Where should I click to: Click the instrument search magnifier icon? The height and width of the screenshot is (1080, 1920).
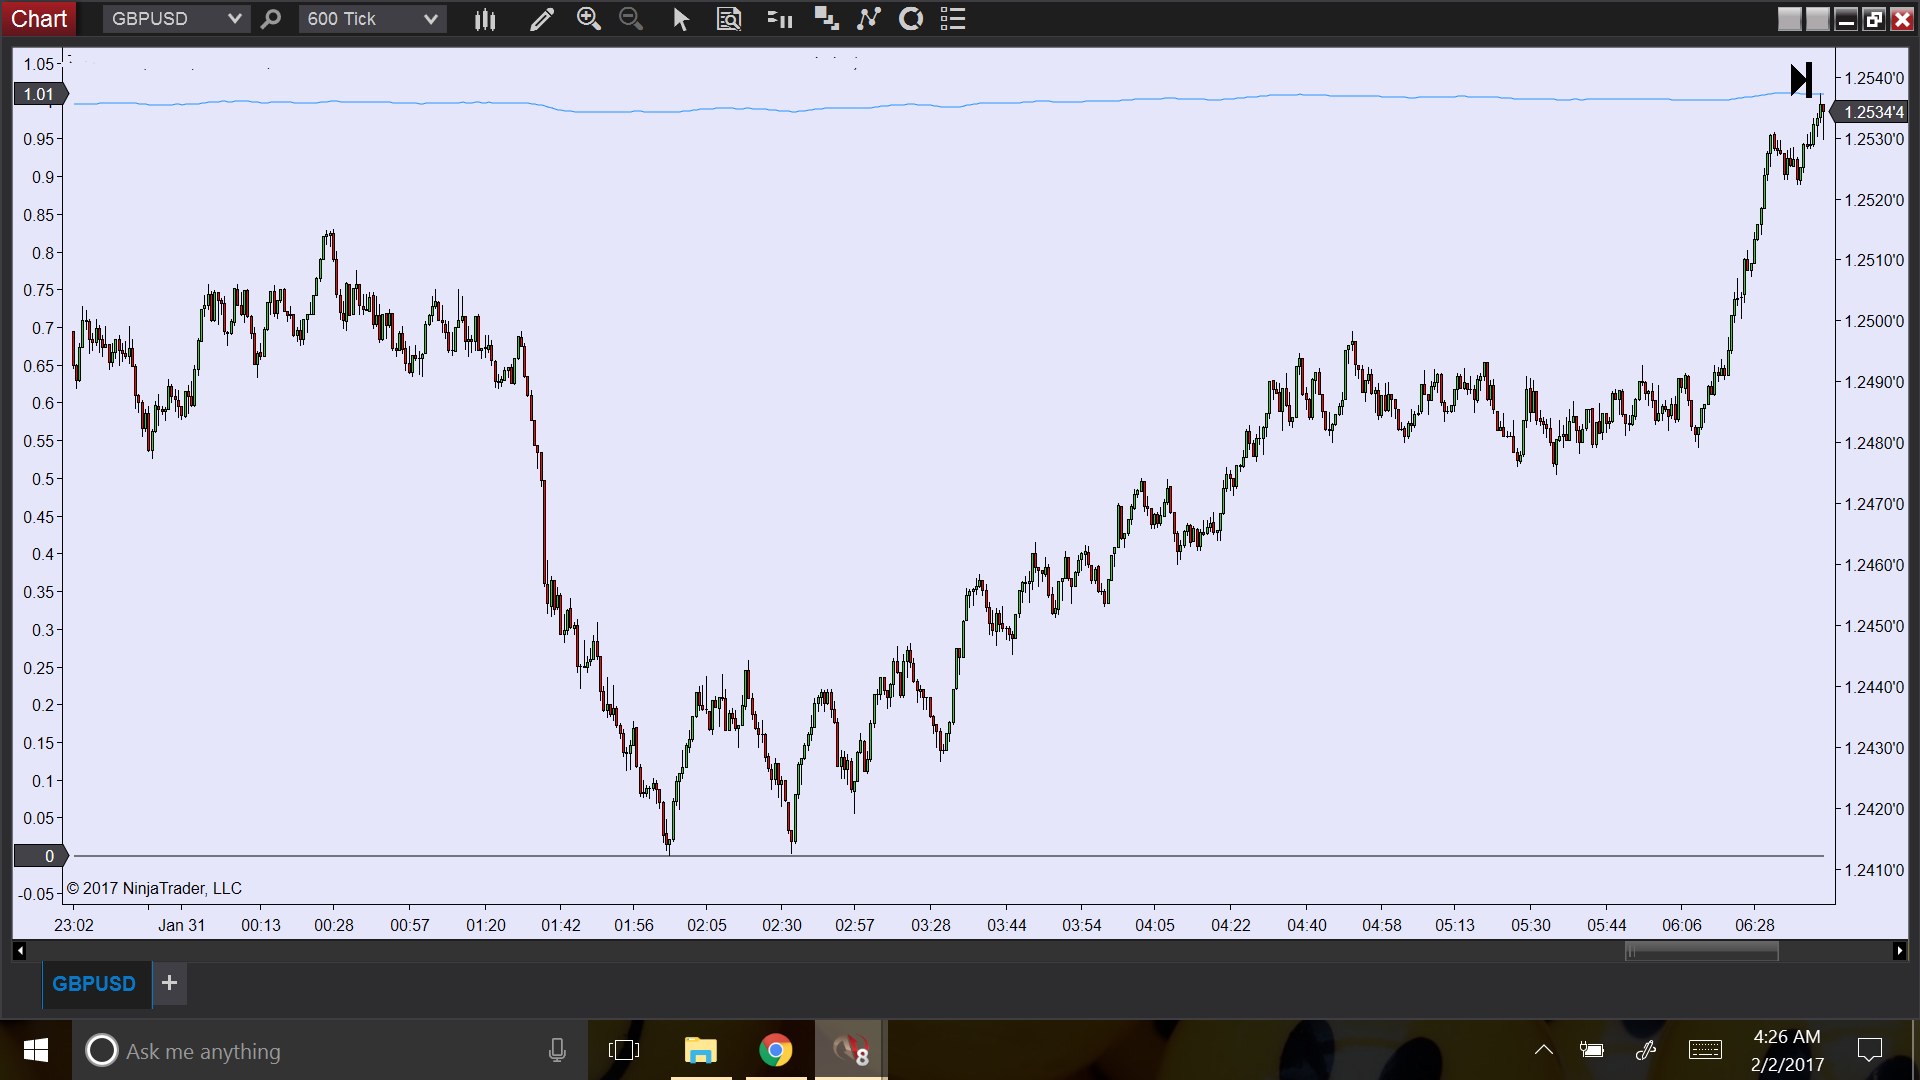coord(271,19)
